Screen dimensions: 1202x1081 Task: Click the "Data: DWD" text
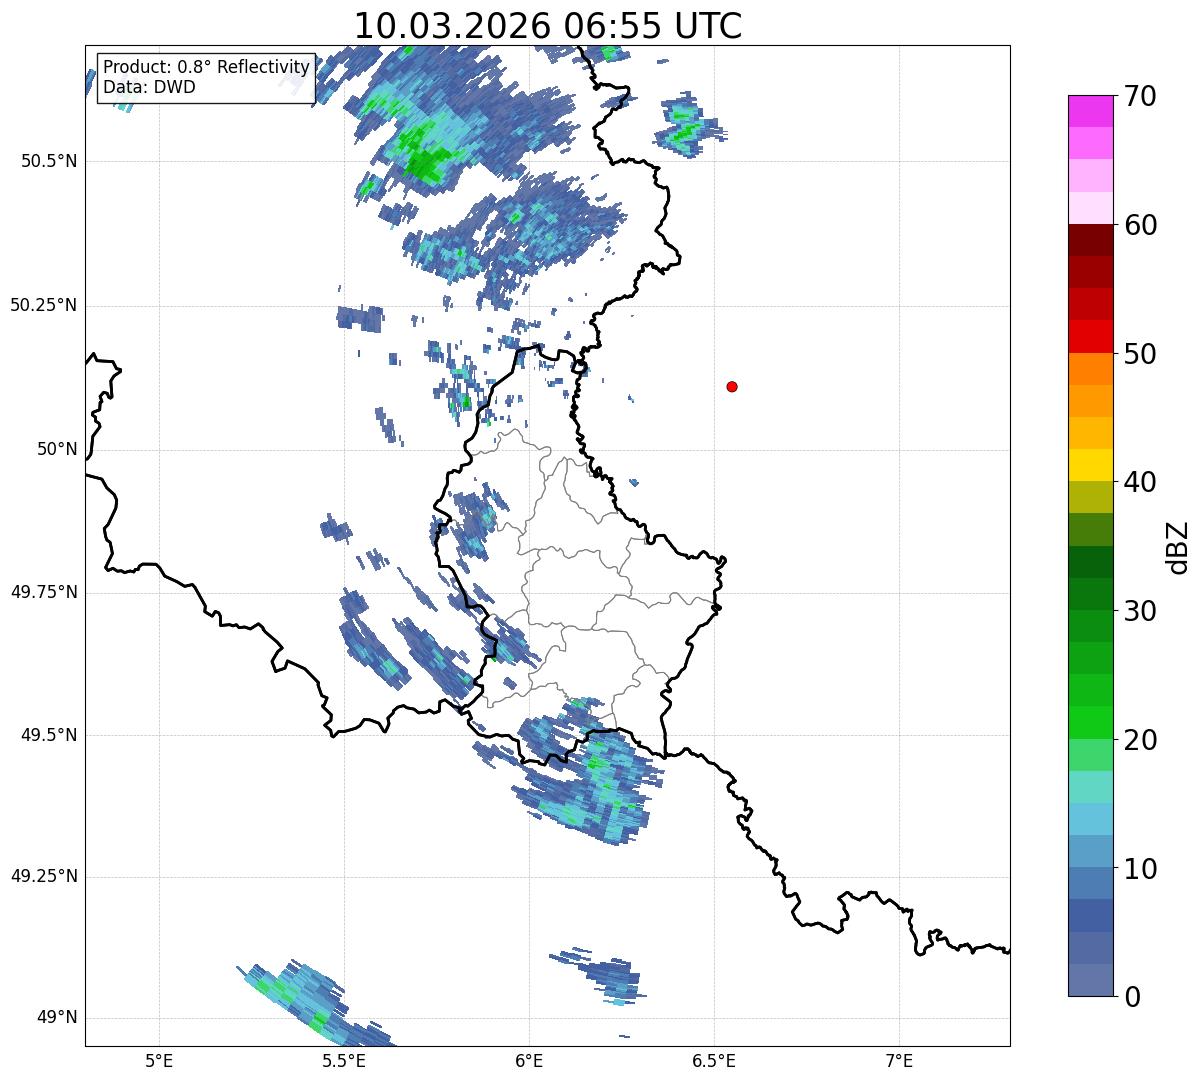[149, 87]
